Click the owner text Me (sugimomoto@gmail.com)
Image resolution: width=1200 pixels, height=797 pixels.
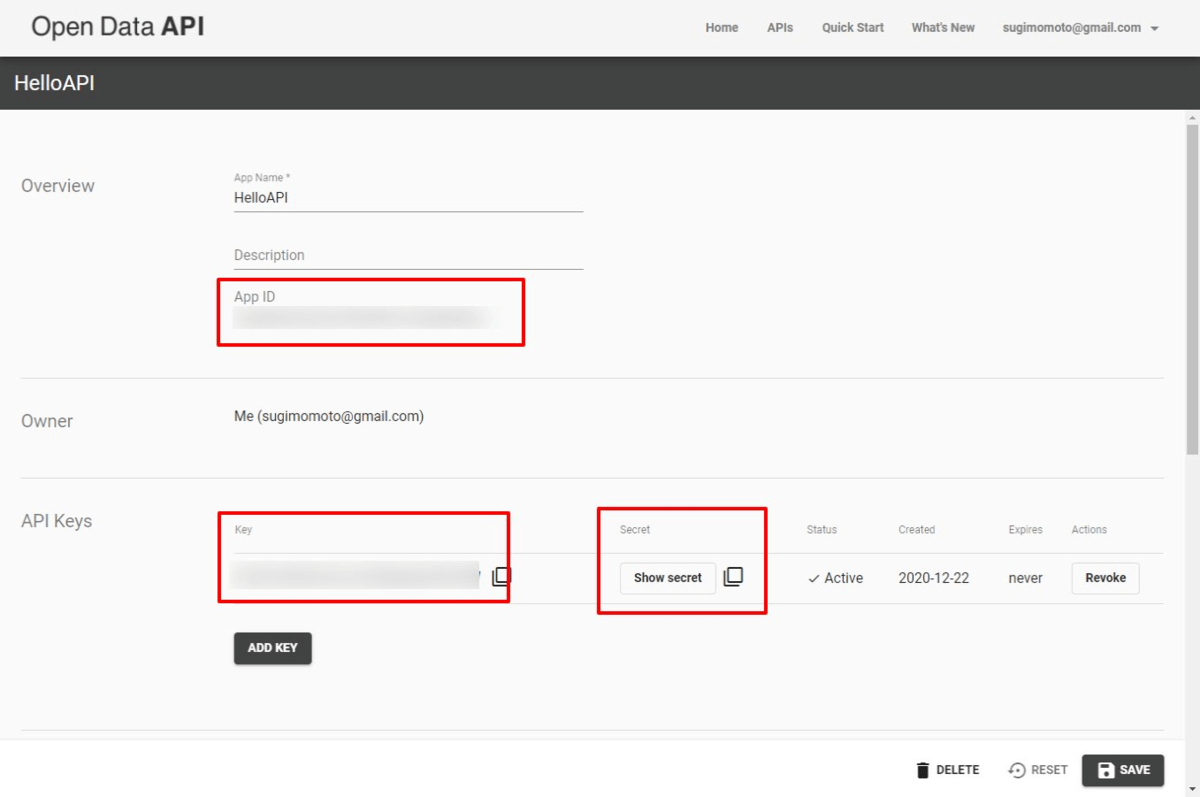click(329, 416)
